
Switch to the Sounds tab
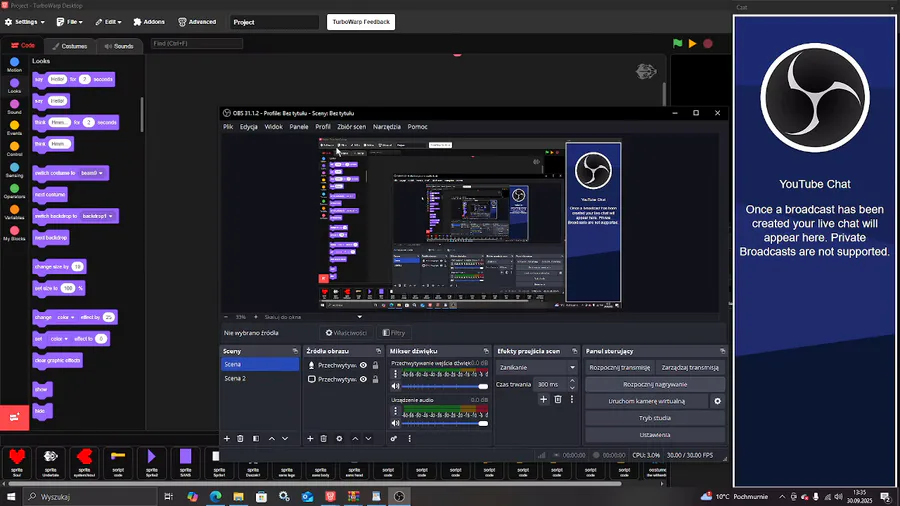[x=119, y=46]
